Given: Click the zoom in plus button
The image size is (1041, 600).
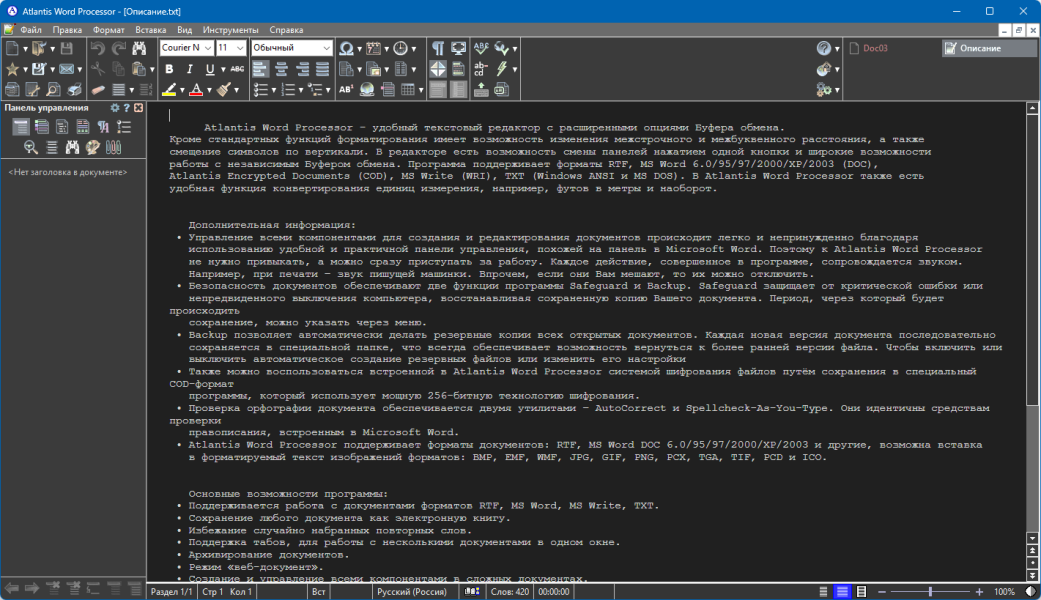Looking at the screenshot, I should [979, 591].
